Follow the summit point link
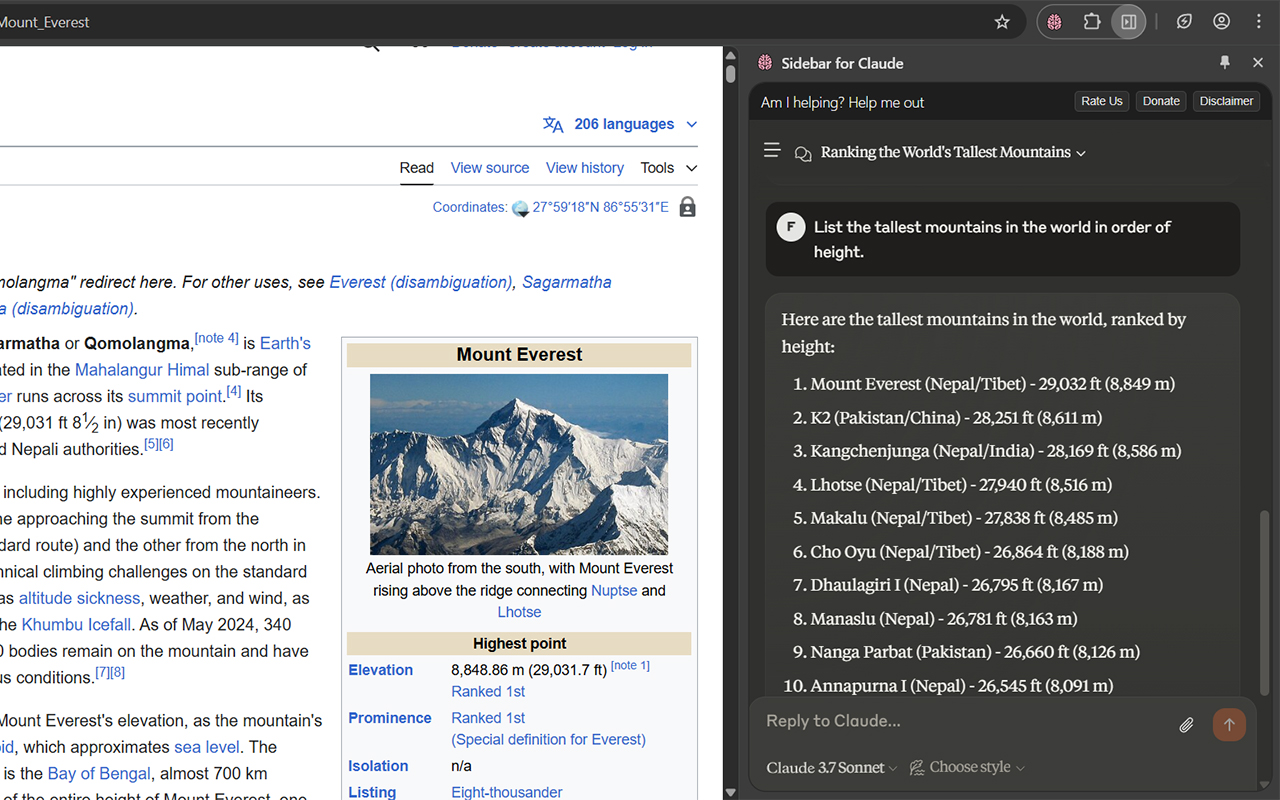Screen dimensions: 1280x800 (174, 396)
